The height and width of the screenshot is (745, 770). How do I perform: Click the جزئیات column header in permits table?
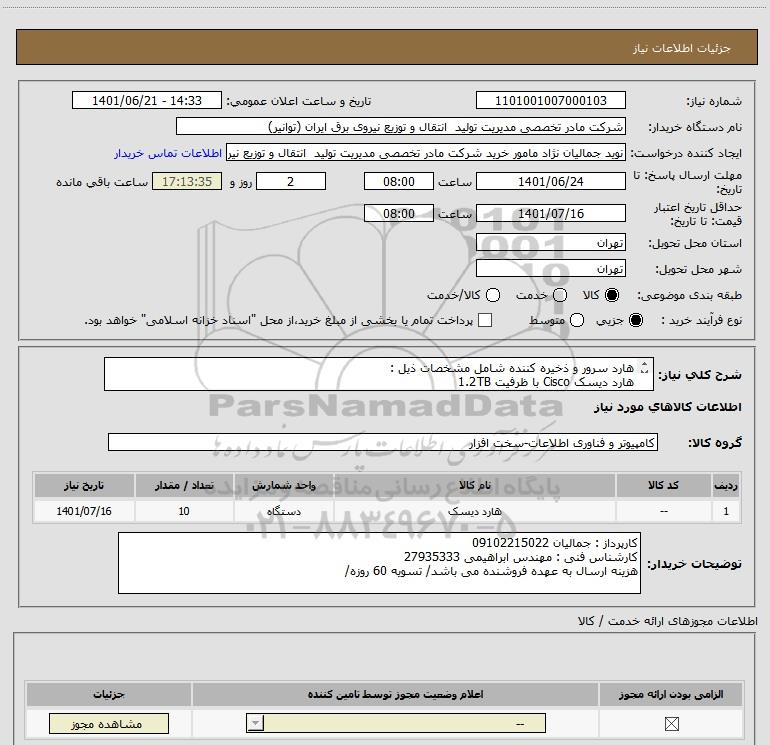pyautogui.click(x=109, y=694)
